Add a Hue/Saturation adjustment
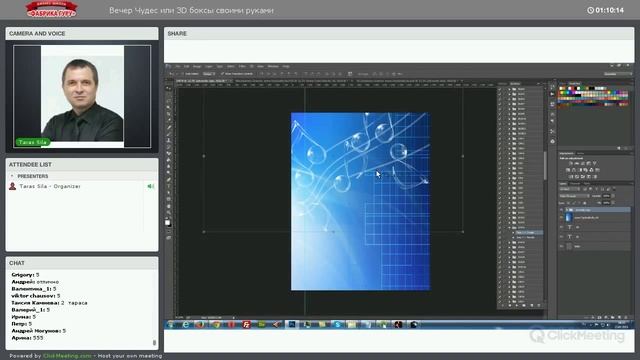 click(567, 170)
